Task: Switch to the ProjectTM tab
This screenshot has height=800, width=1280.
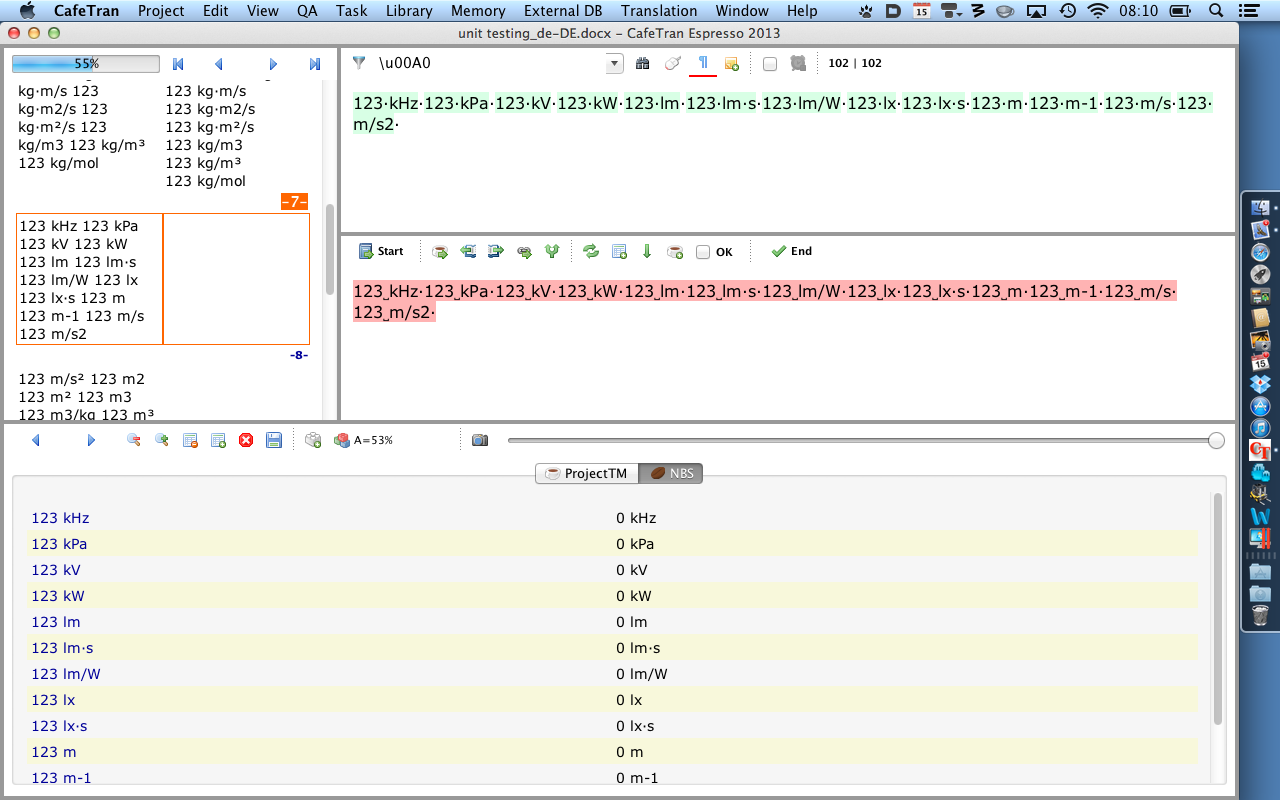Action: [586, 473]
